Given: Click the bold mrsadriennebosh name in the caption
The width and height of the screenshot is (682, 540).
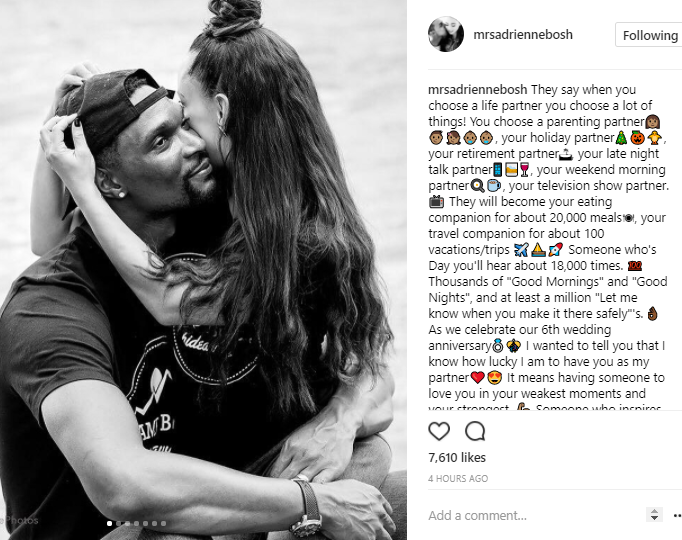Looking at the screenshot, I should click(478, 90).
